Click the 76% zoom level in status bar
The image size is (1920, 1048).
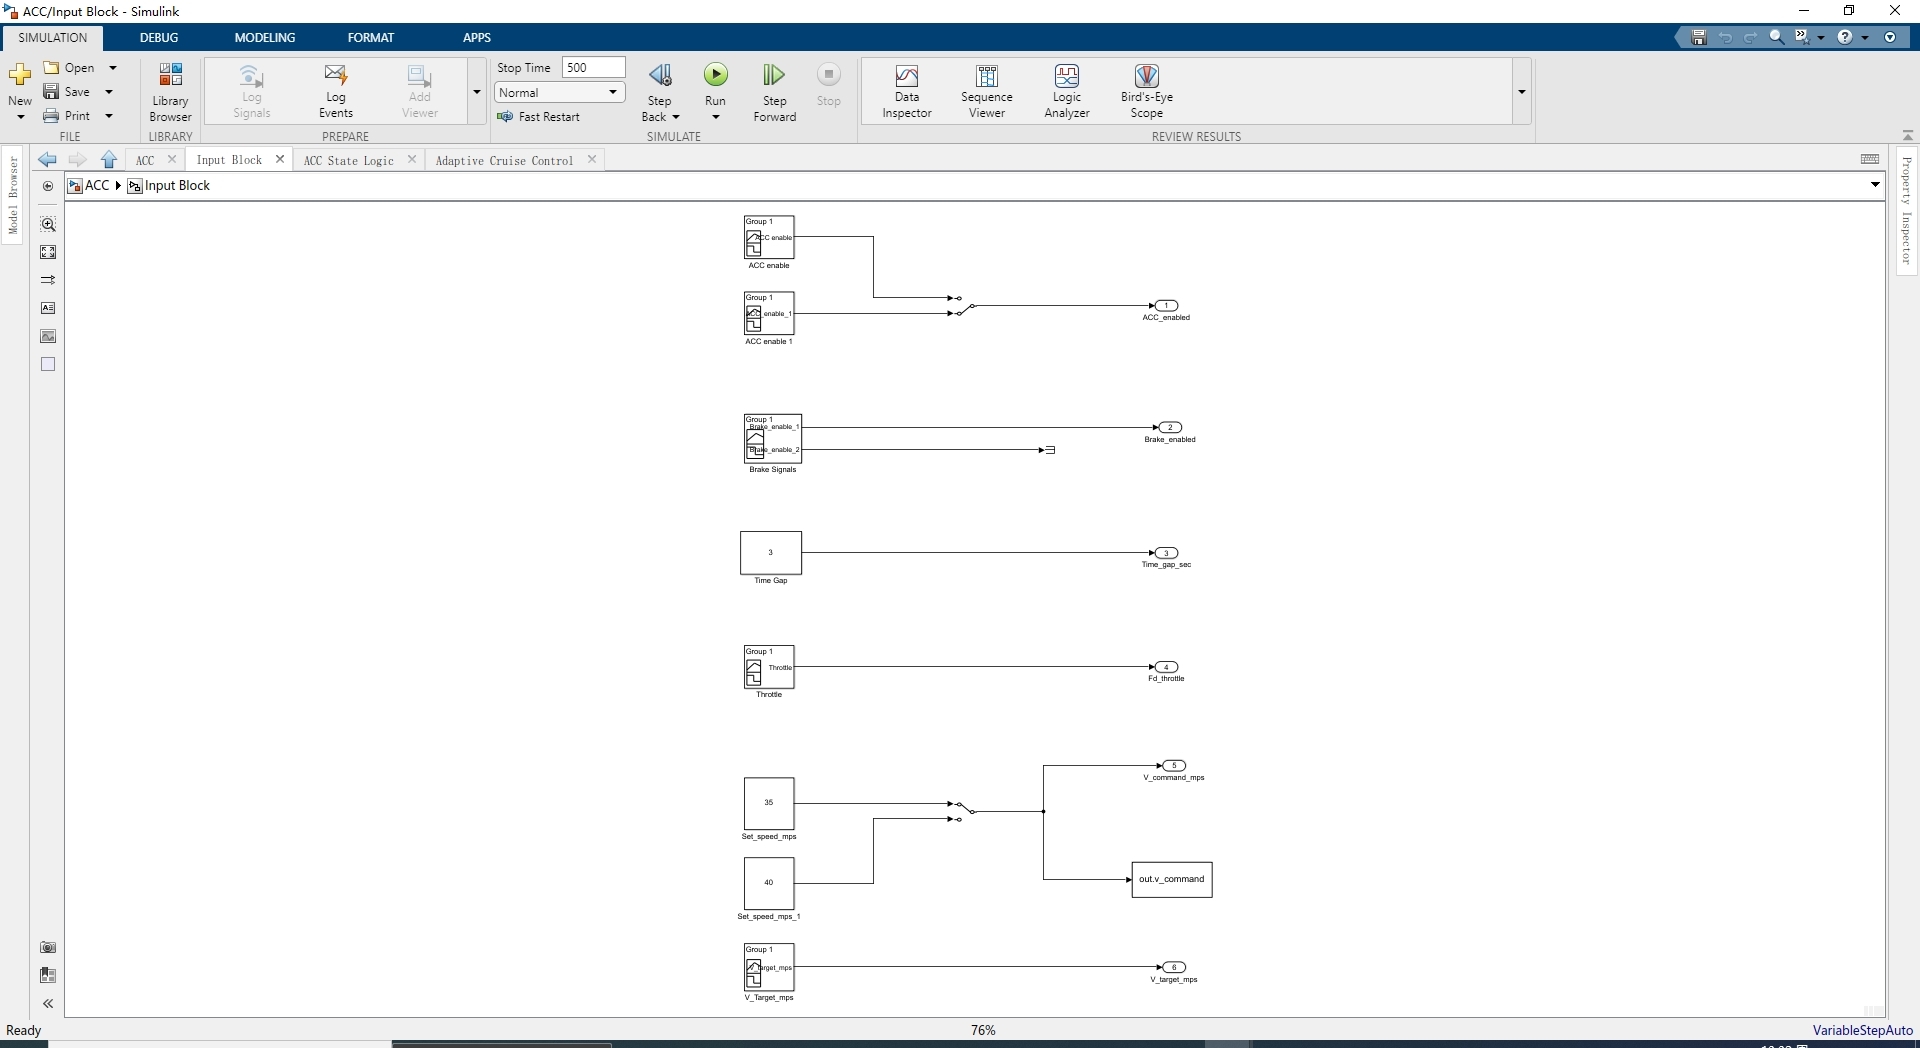983,1030
